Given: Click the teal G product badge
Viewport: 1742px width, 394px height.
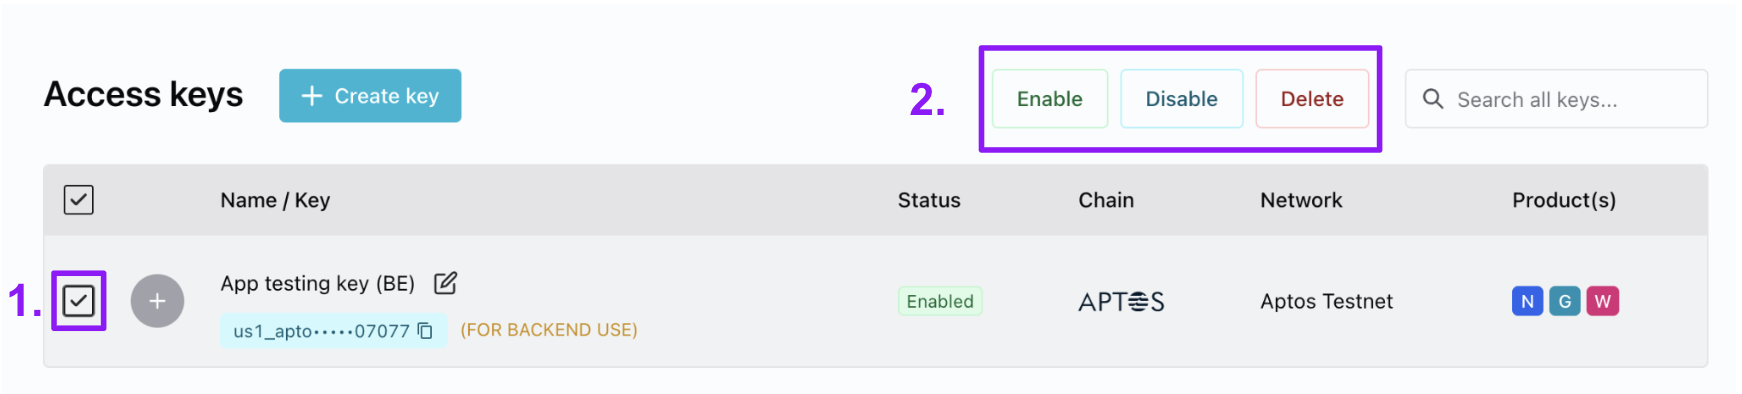Looking at the screenshot, I should click(x=1565, y=301).
